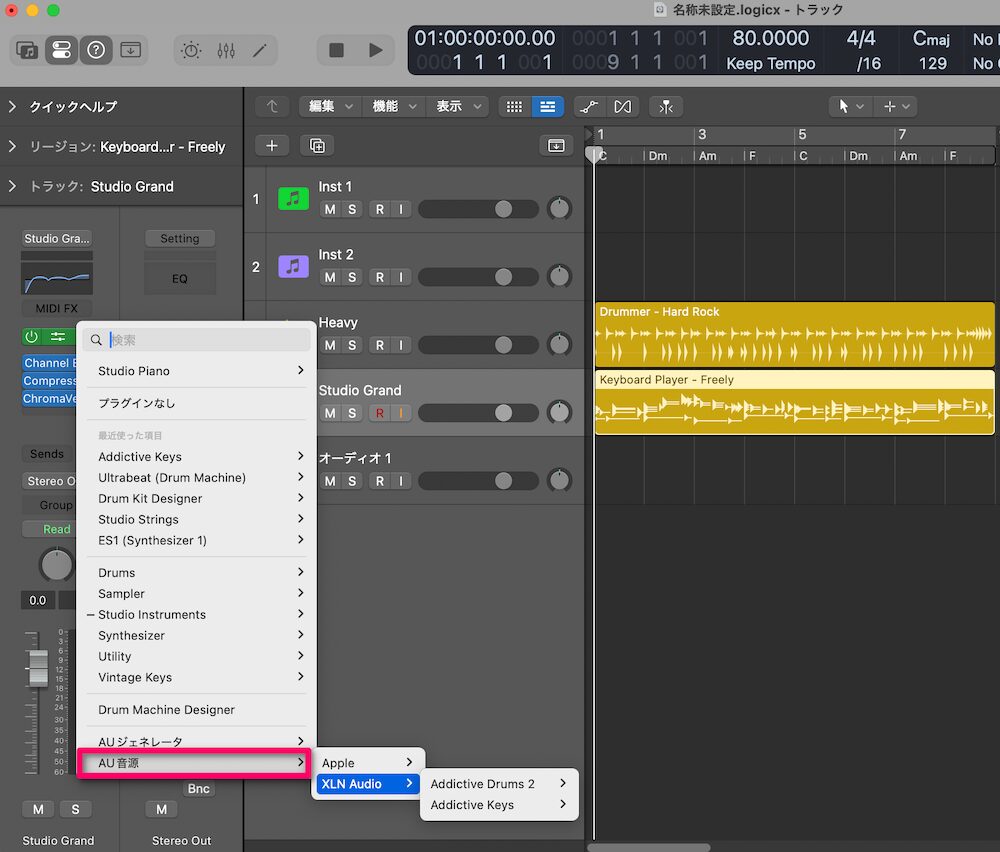This screenshot has height=852, width=1000.
Task: Click the track header download icon
Action: pos(556,145)
